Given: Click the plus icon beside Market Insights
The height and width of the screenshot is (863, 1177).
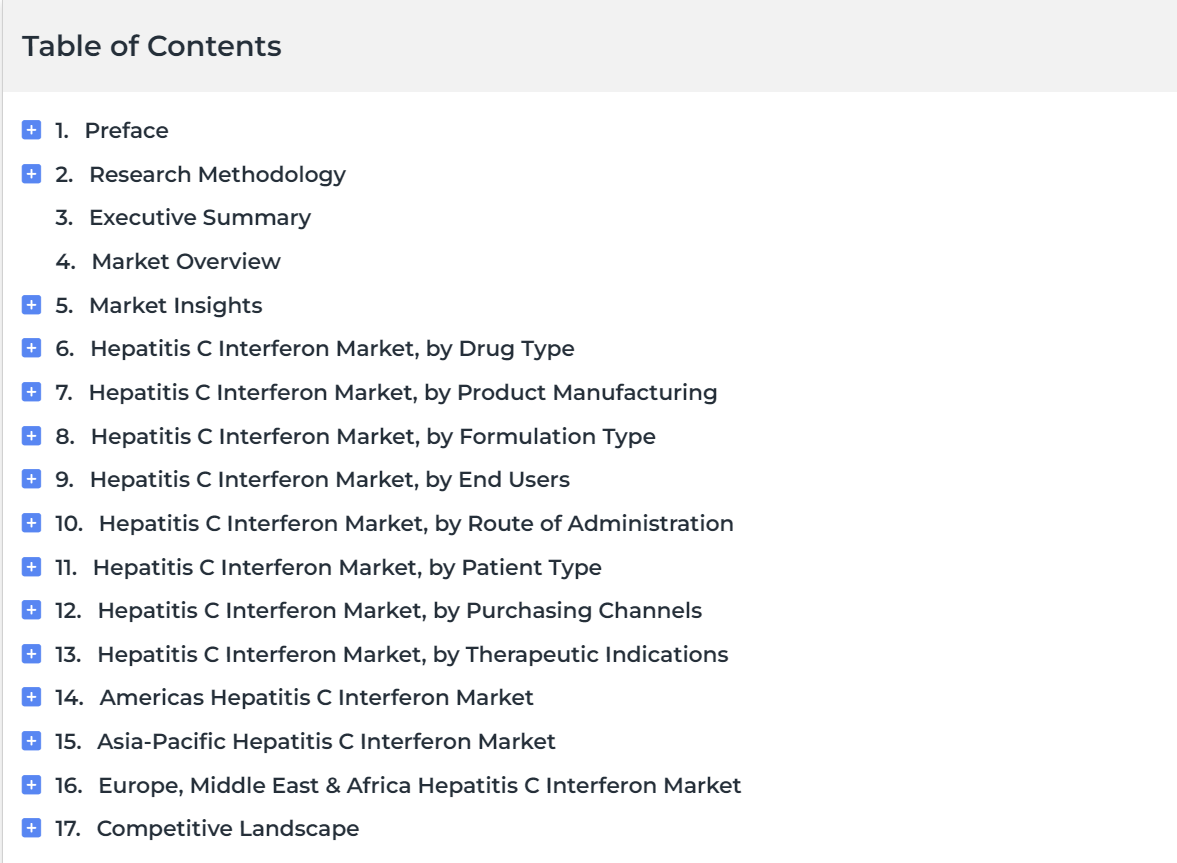Looking at the screenshot, I should tap(32, 305).
